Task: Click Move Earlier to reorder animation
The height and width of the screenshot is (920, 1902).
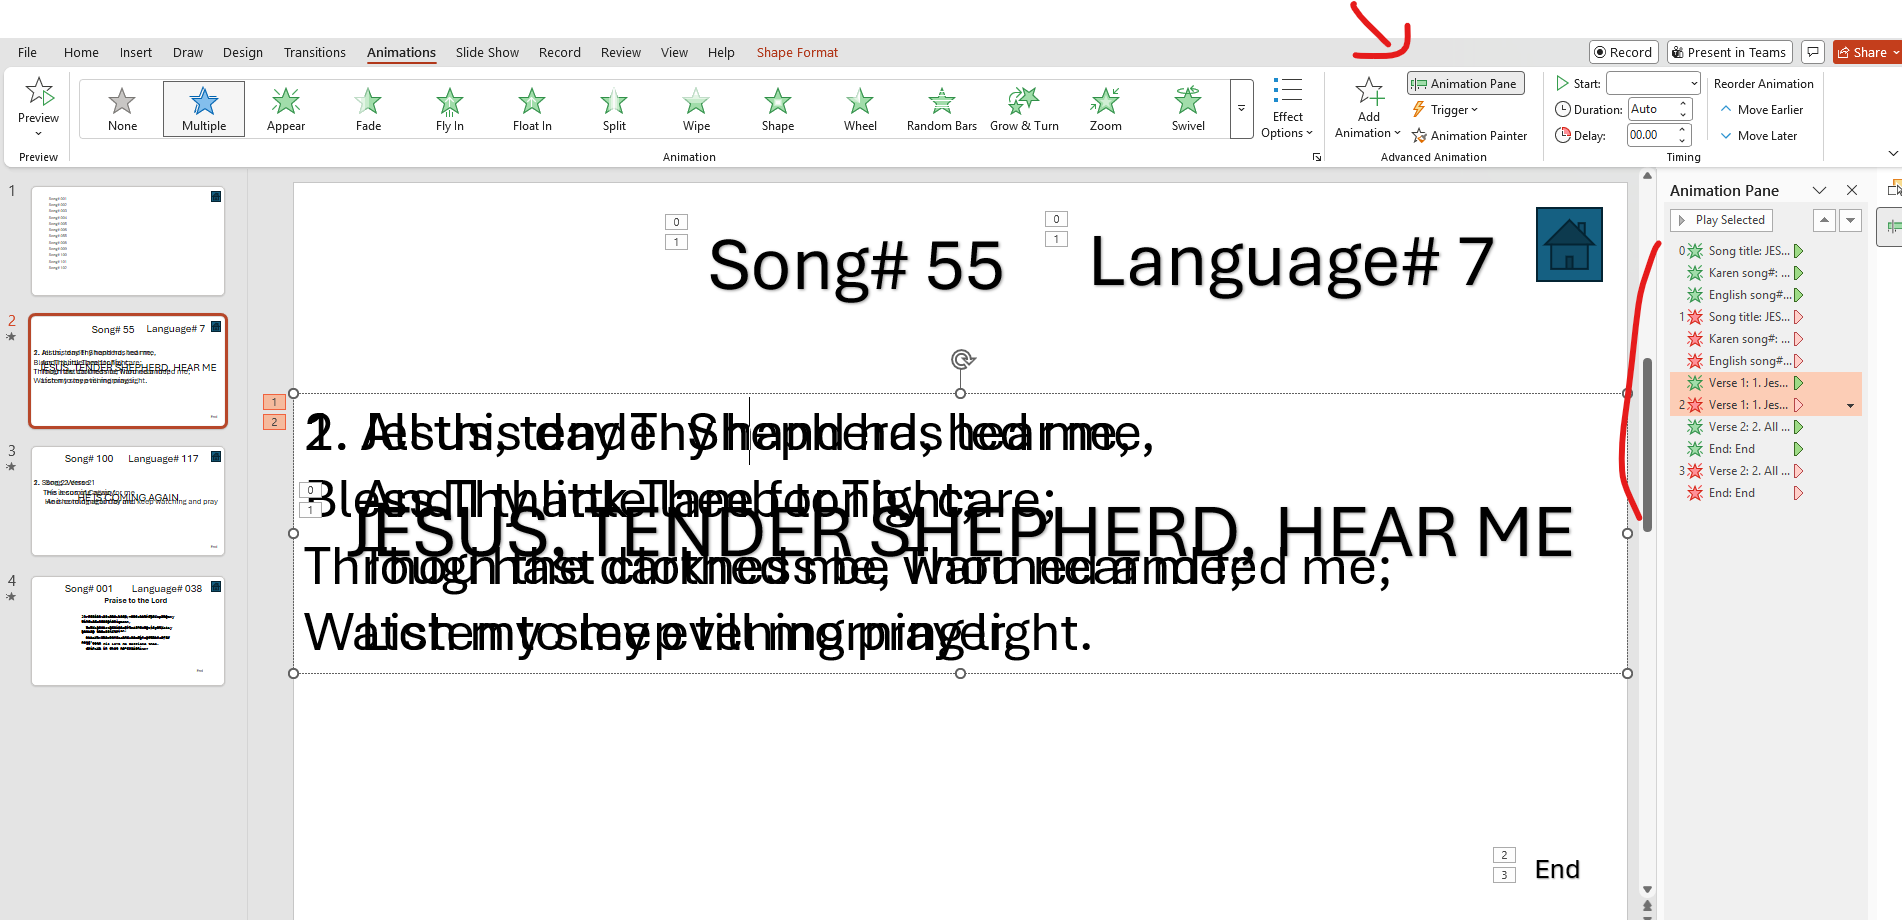Action: 1761,110
